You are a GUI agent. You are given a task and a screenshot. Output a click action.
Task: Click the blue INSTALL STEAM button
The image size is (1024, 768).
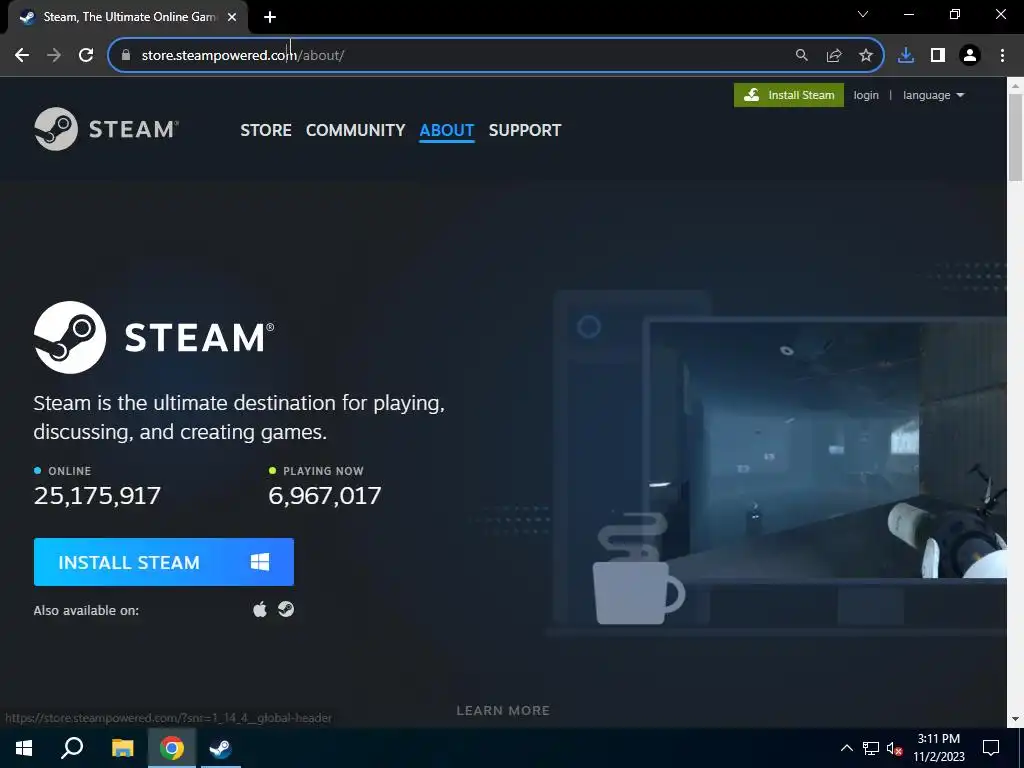[x=164, y=562]
